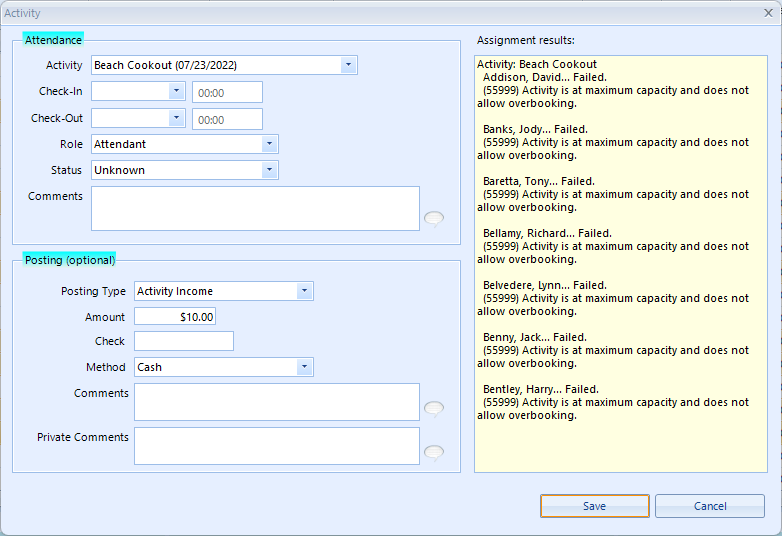Click inside the Private Comments text box

[277, 446]
